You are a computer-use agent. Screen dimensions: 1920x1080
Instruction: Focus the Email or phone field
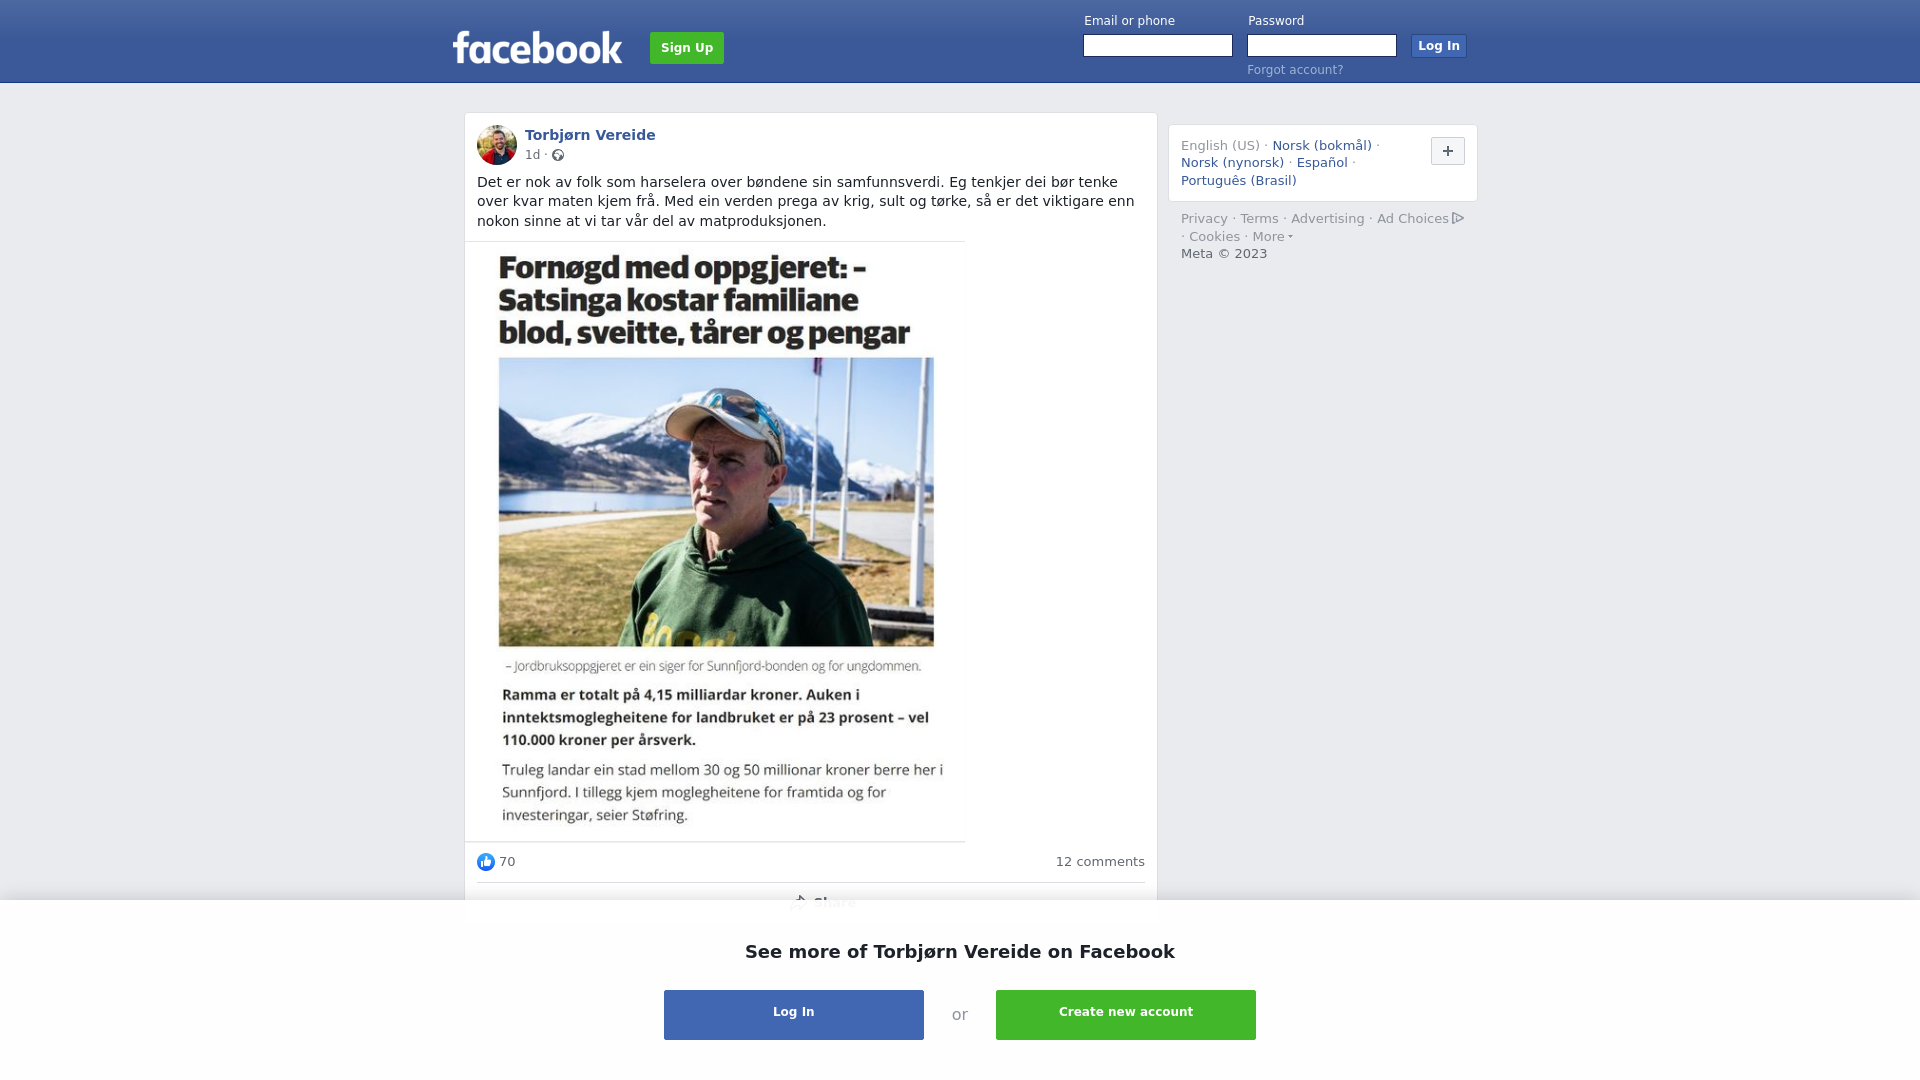pyautogui.click(x=1158, y=46)
